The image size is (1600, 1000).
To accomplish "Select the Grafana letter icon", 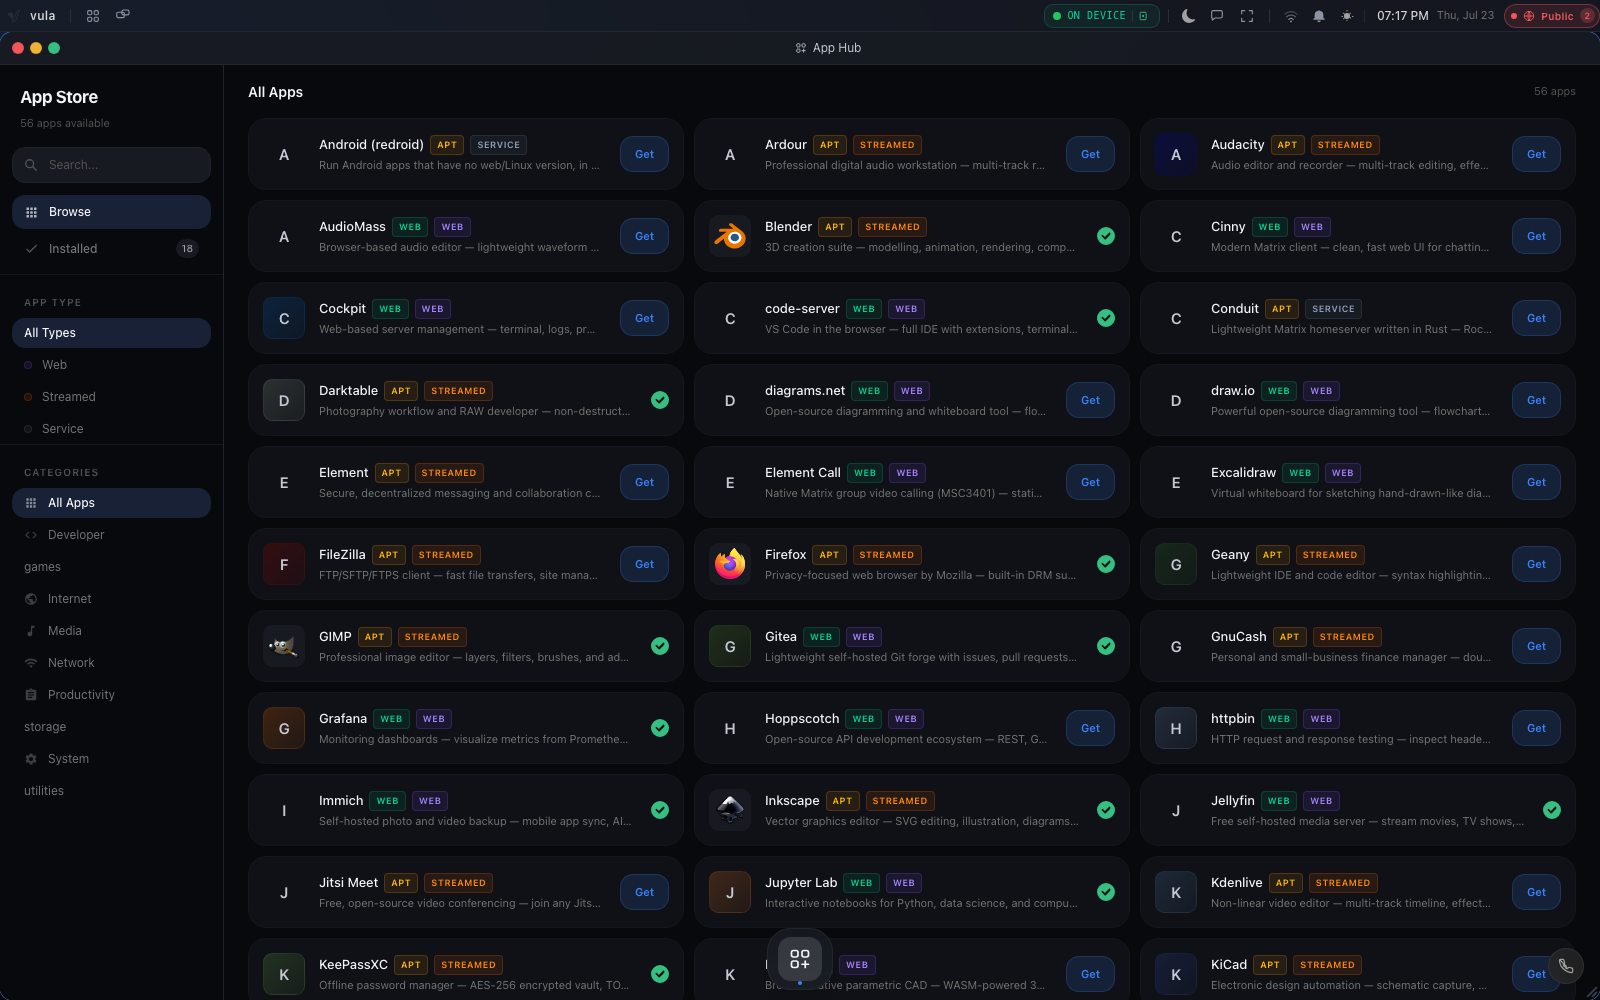I will 284,729.
